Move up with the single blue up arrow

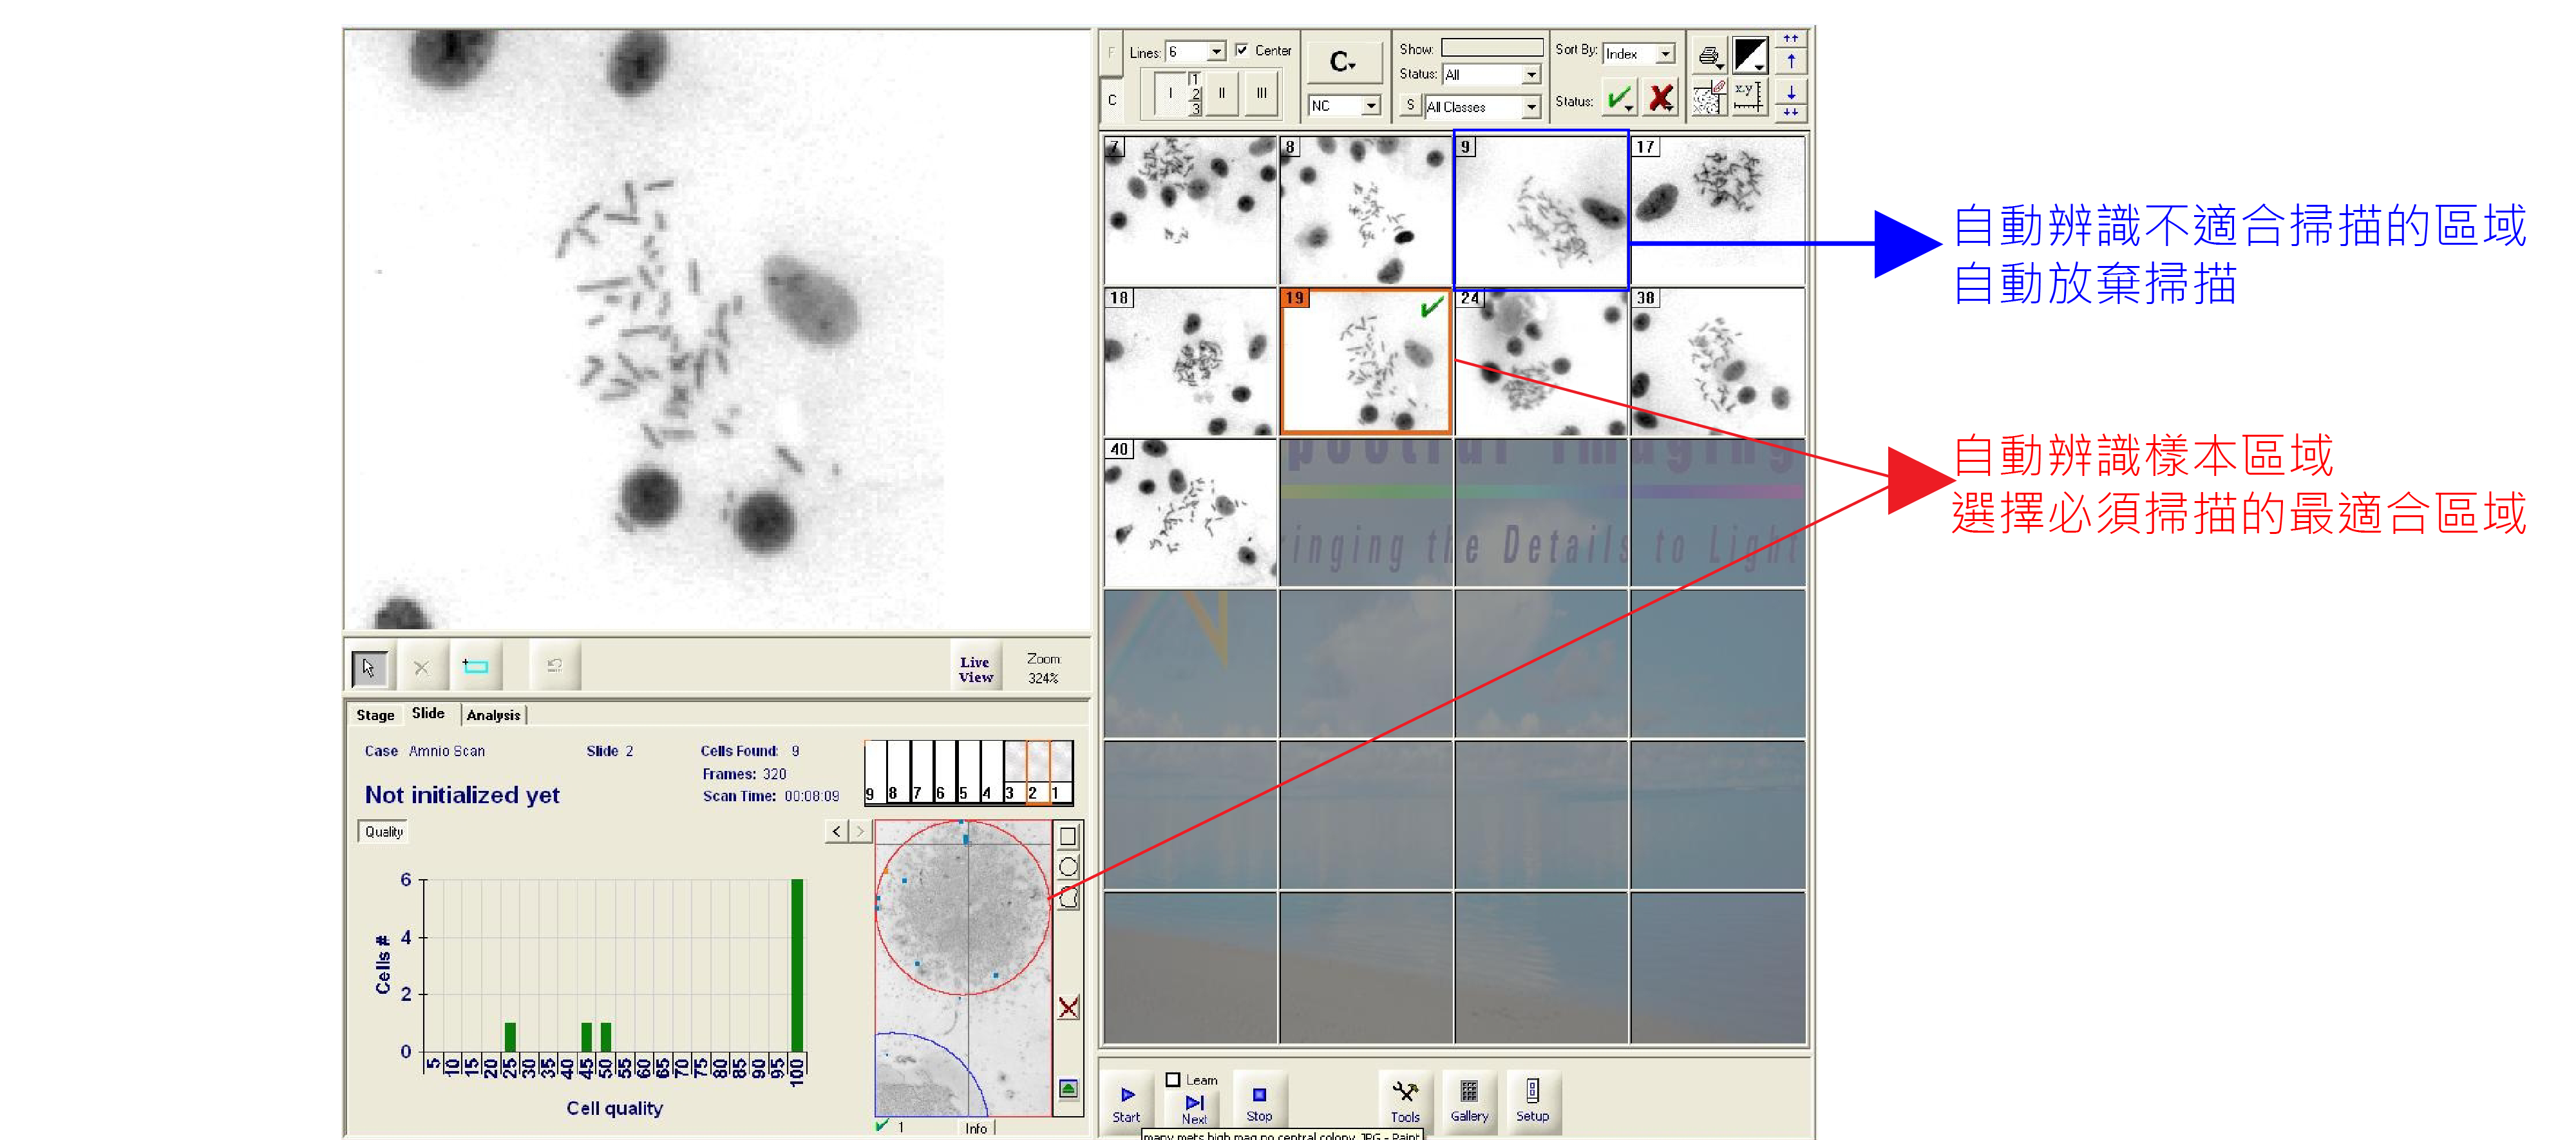(x=1791, y=61)
